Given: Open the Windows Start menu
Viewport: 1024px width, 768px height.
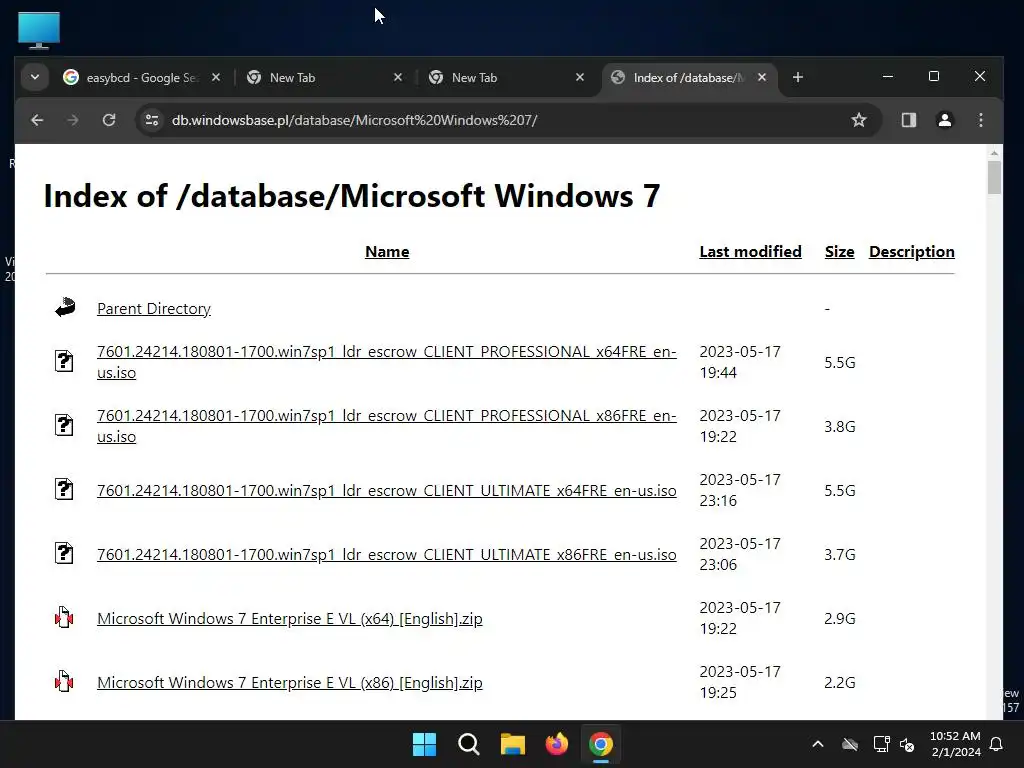Looking at the screenshot, I should 424,744.
